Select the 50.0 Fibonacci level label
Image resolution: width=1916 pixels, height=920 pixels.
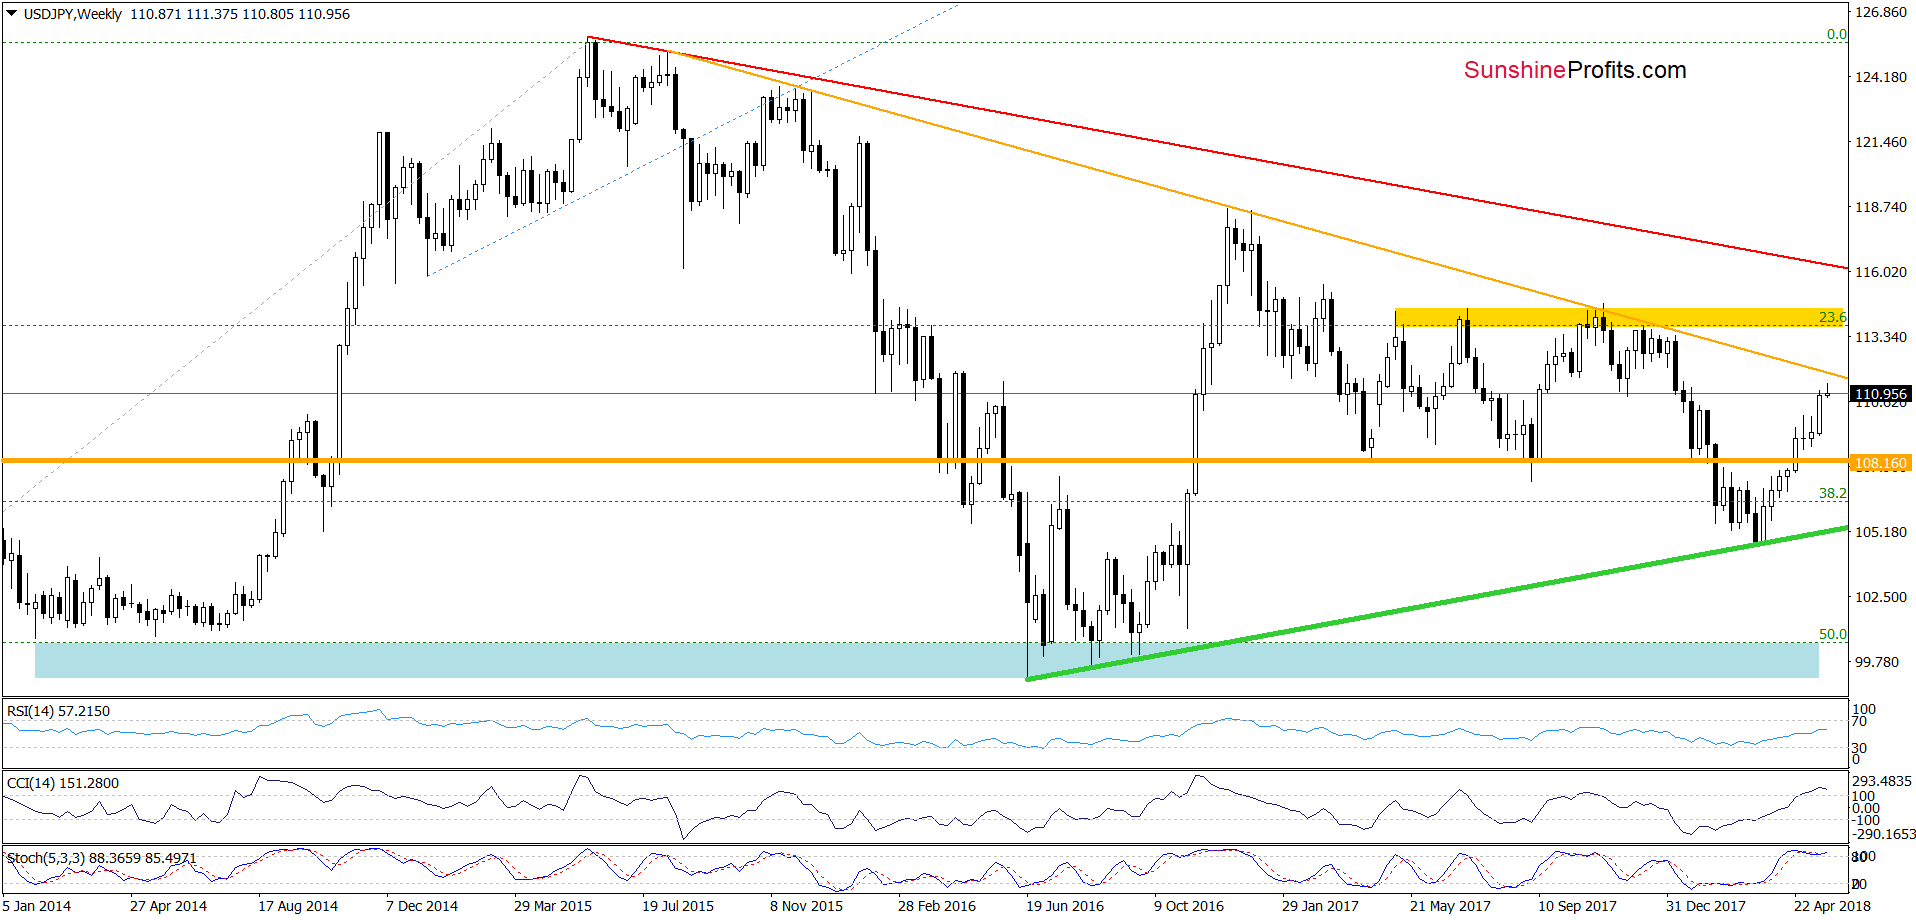coord(1832,634)
